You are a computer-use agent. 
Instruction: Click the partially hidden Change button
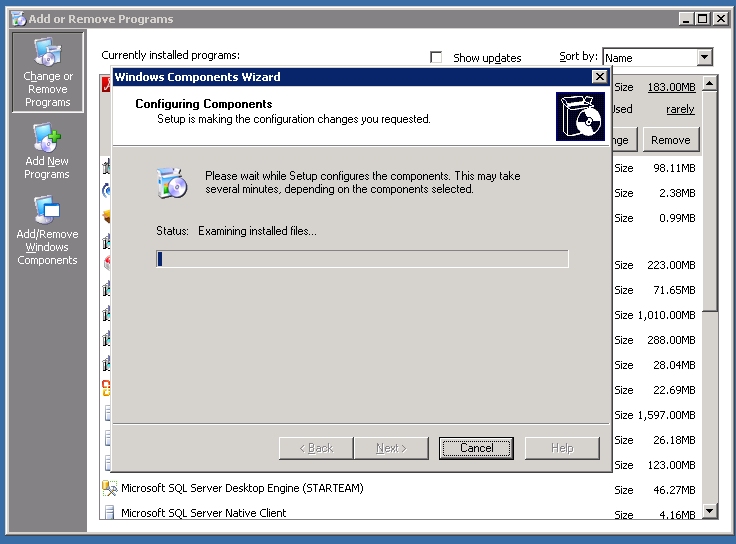[624, 140]
